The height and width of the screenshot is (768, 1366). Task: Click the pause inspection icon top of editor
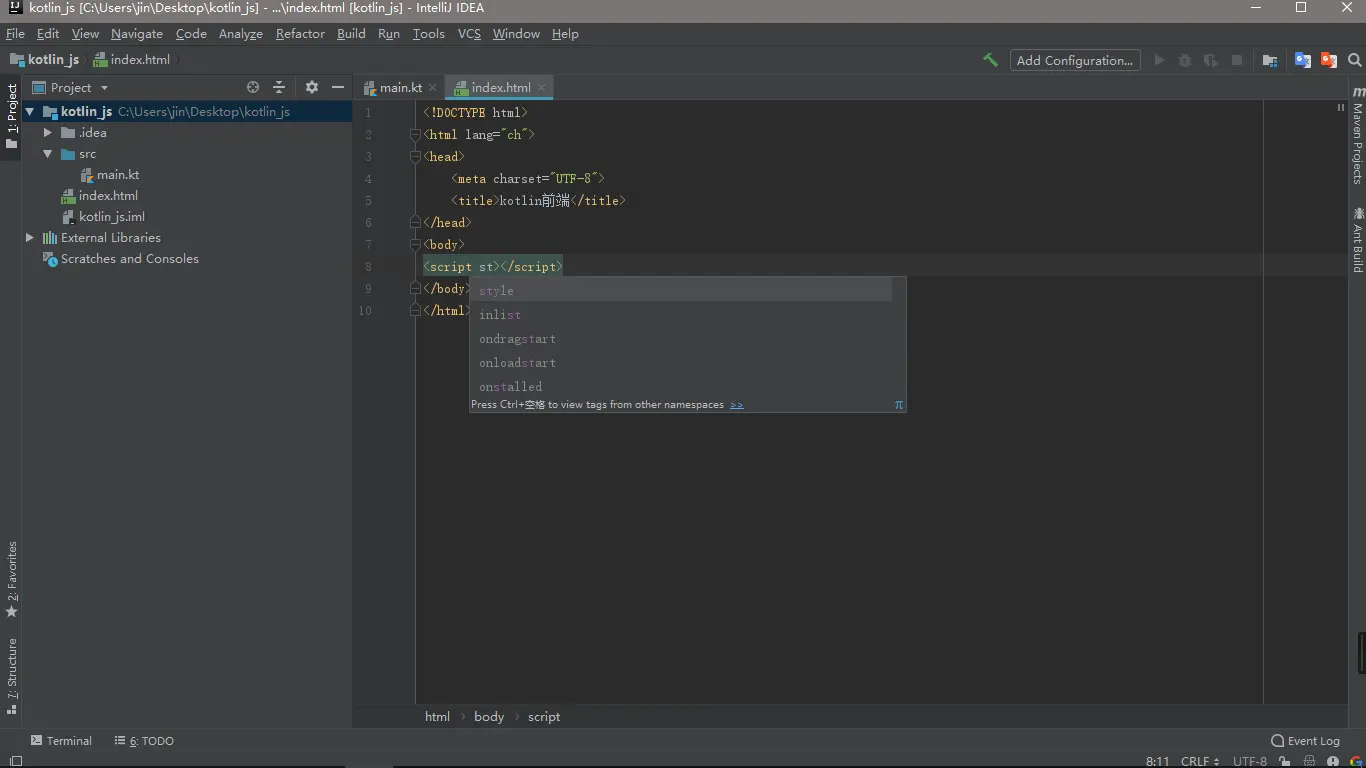tap(1341, 107)
